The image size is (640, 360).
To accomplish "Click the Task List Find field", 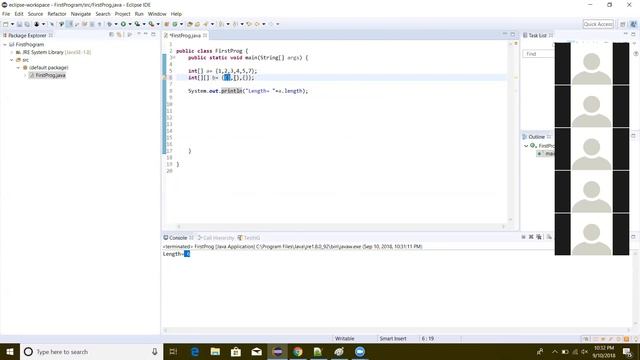I will pos(539,54).
